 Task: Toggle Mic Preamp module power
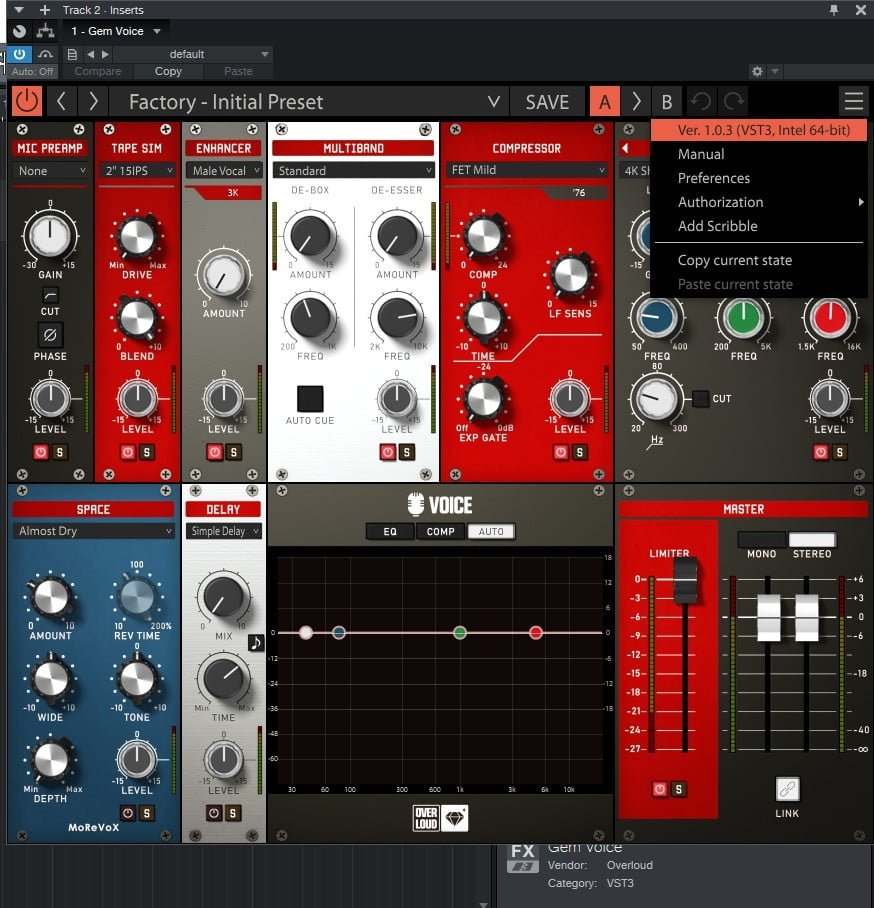[x=41, y=452]
